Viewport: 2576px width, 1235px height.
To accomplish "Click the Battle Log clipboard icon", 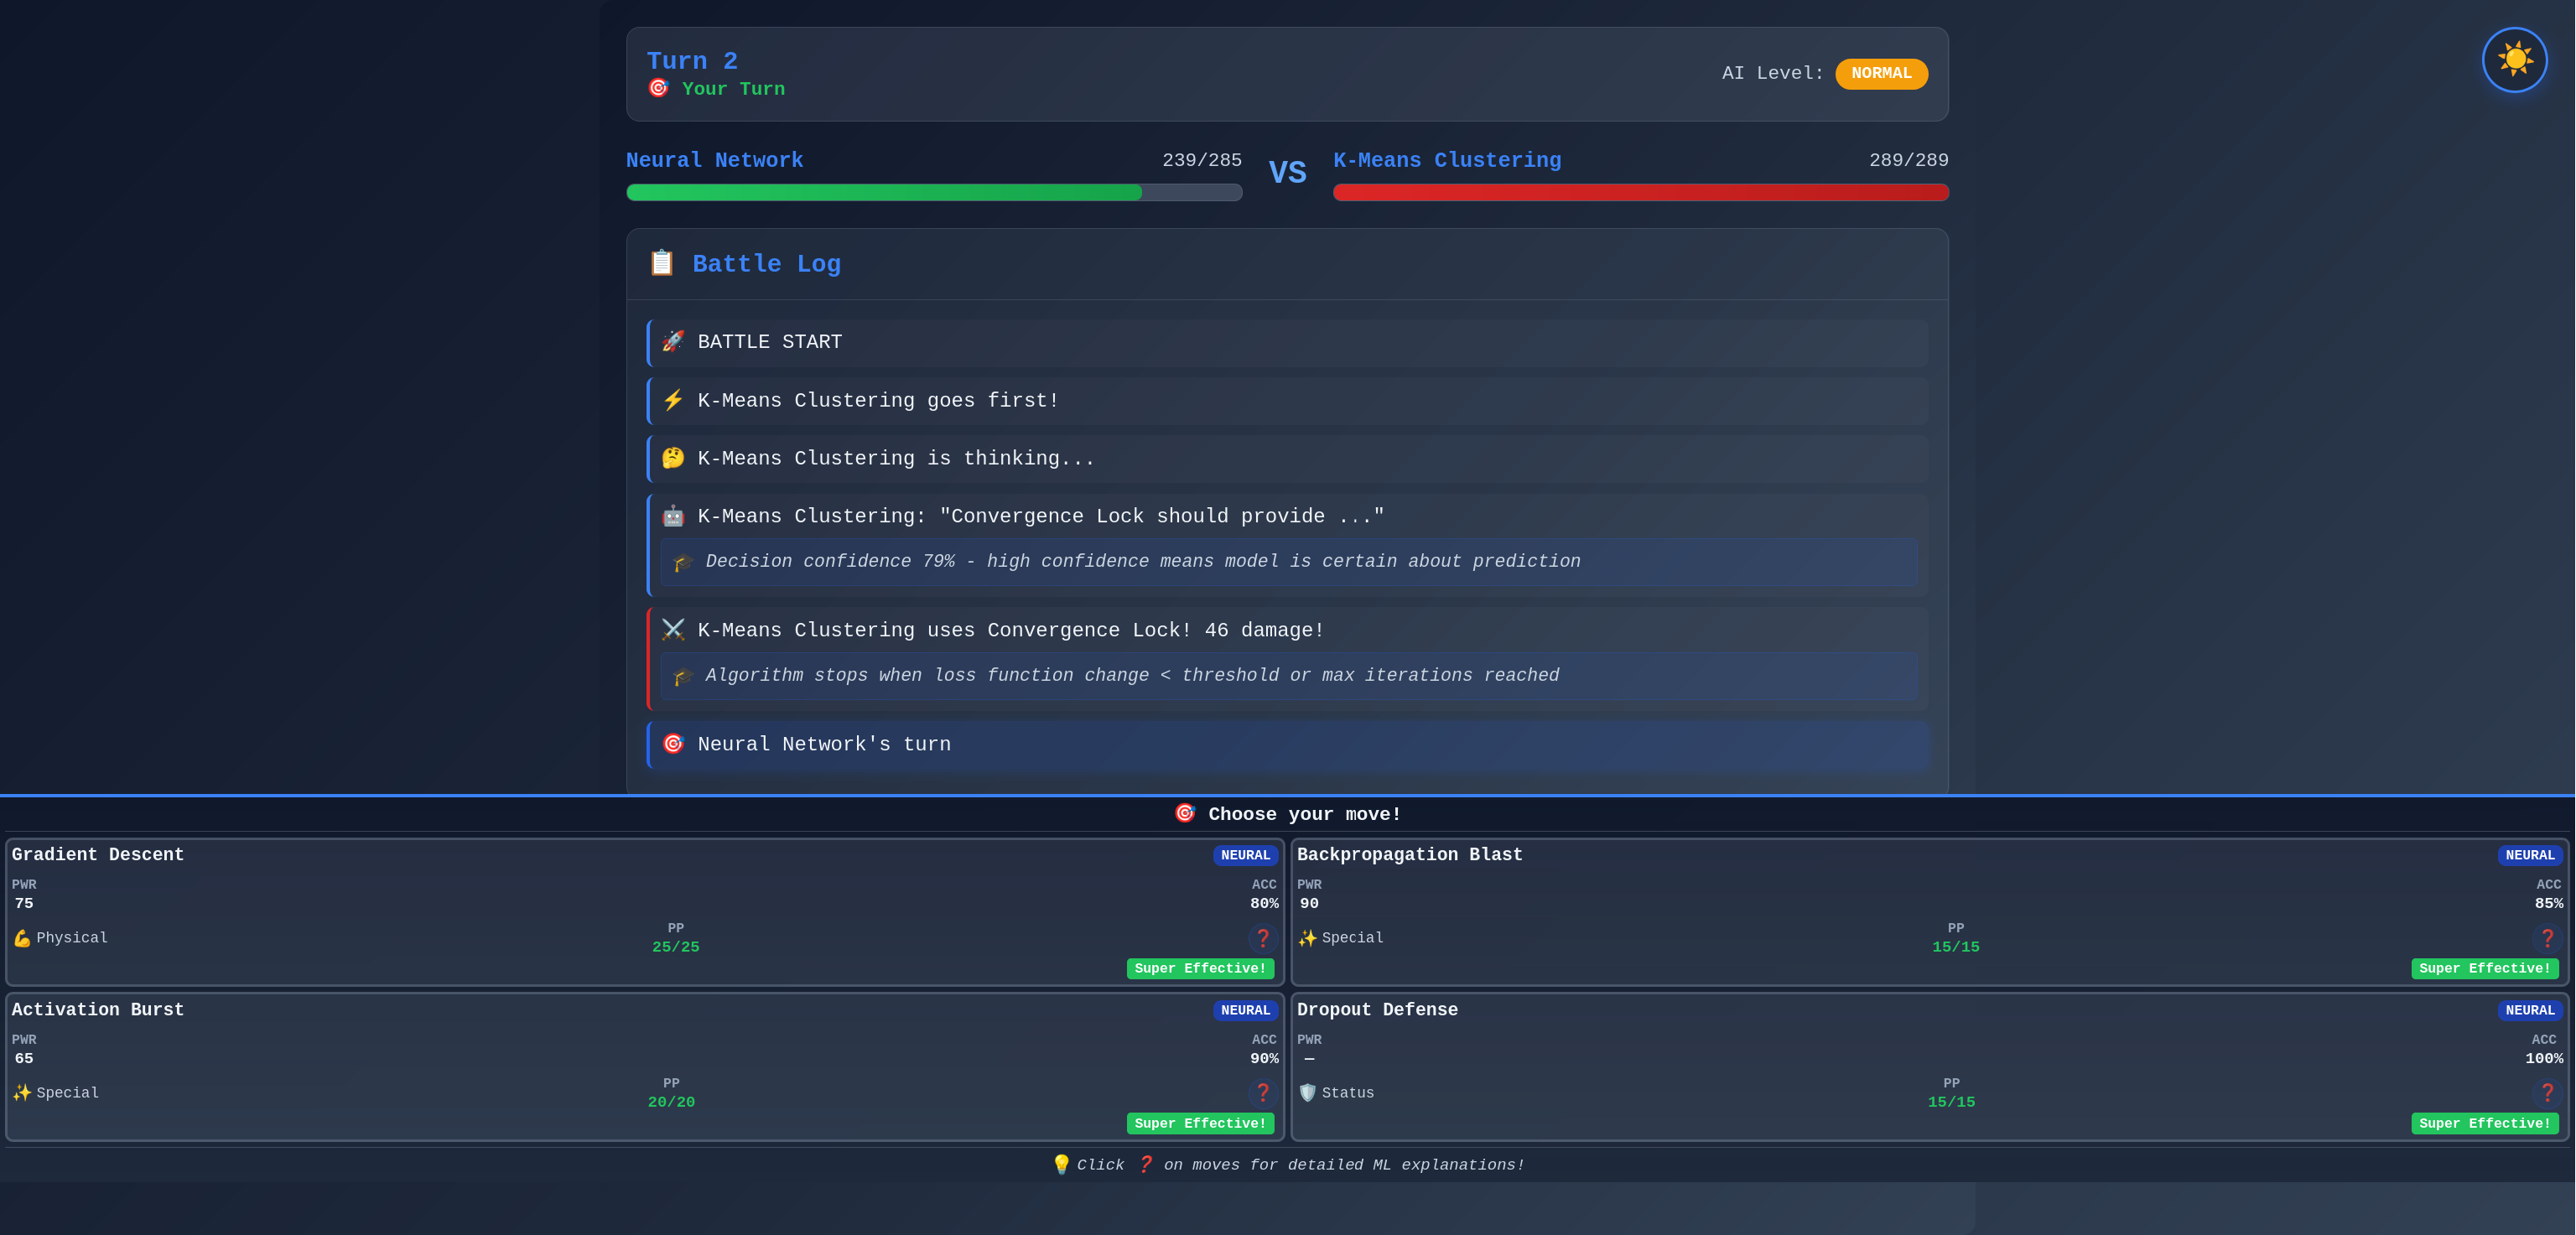I will (661, 263).
